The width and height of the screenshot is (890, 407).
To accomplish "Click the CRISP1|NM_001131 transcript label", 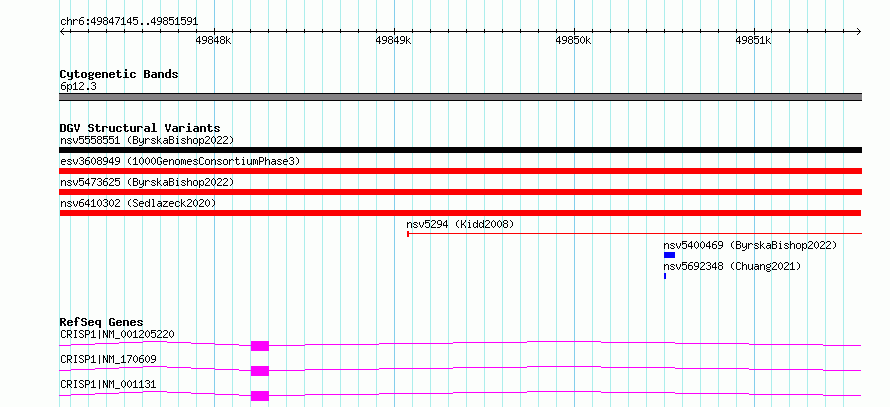I will click(x=108, y=385).
